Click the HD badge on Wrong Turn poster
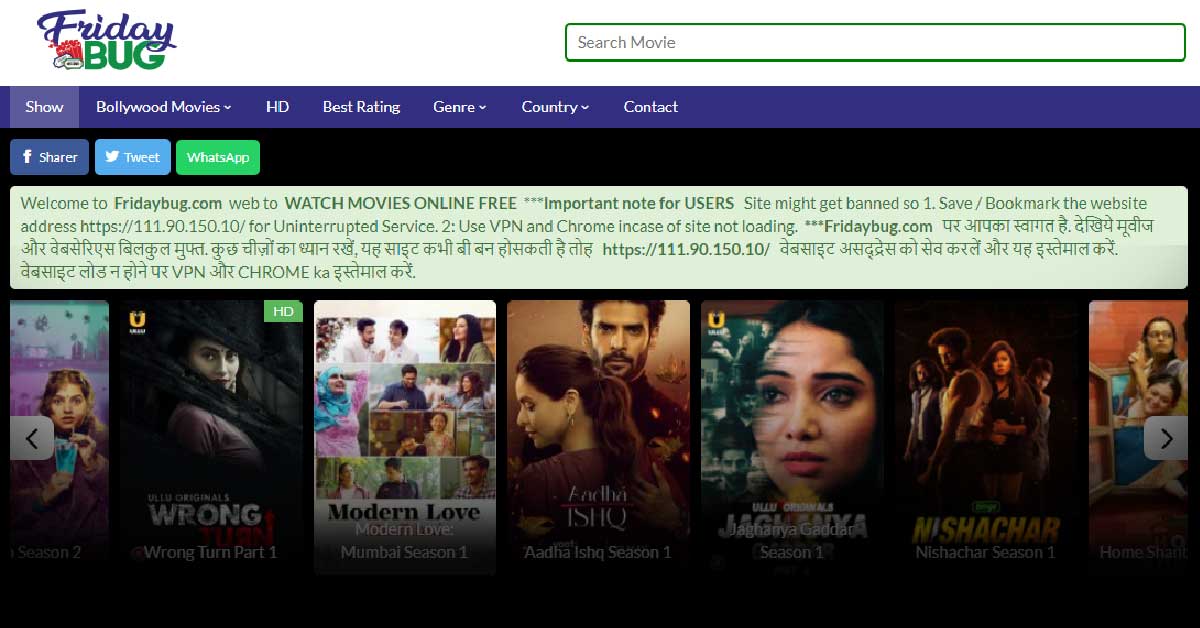 (x=283, y=311)
